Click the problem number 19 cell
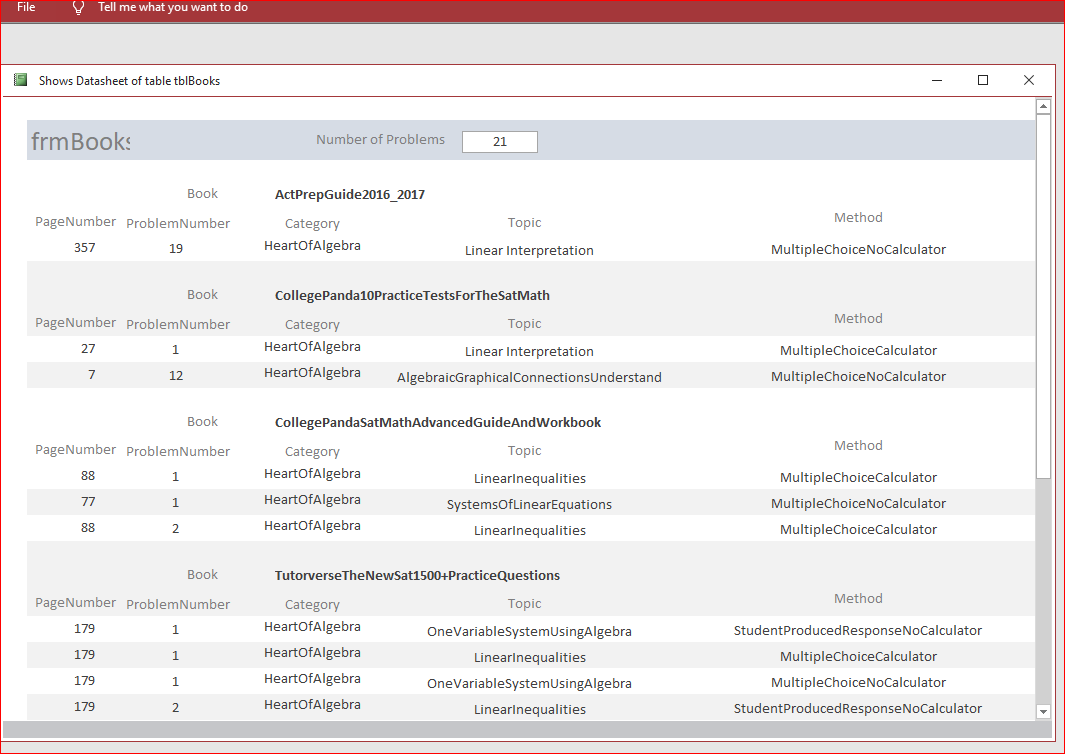Viewport: 1065px width, 754px height. click(176, 249)
